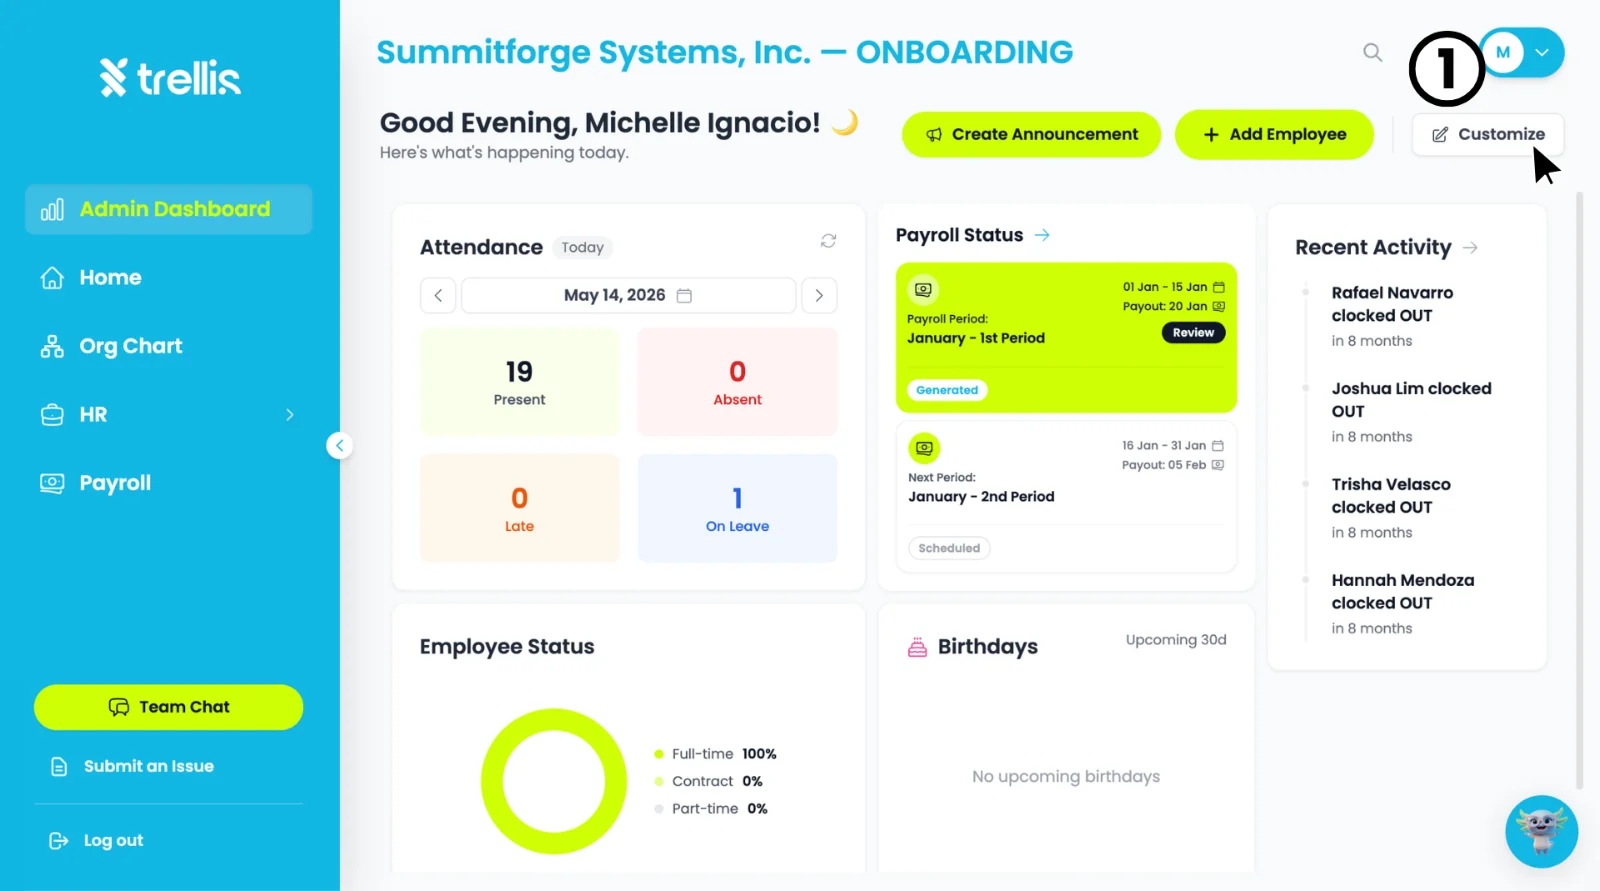Click Full-time 100% legend item

pos(715,754)
